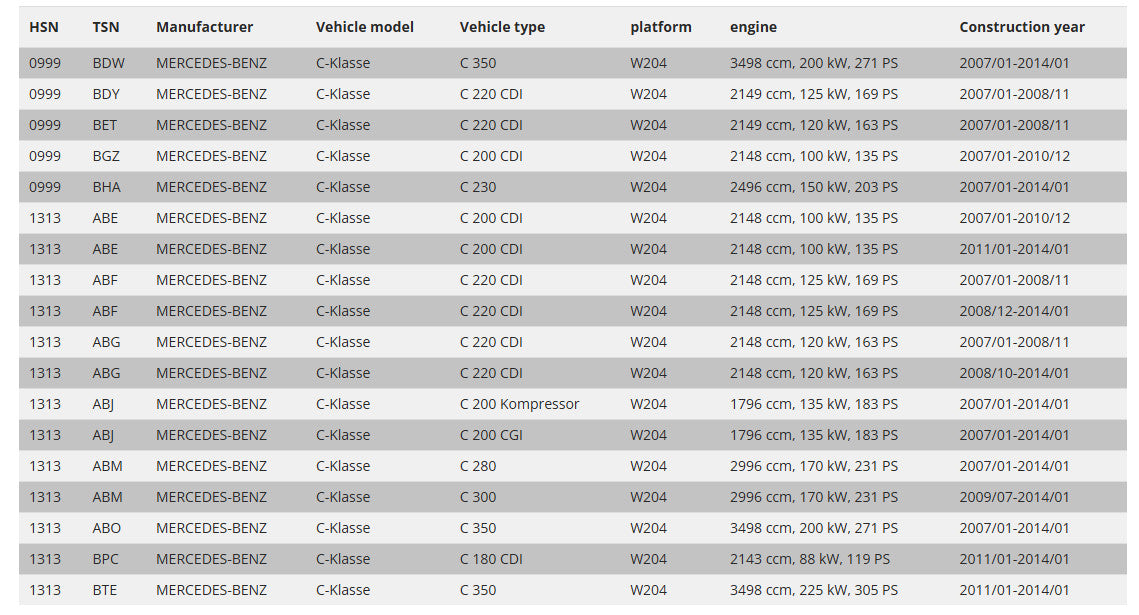1139x615 pixels.
Task: Click the C 200 Kompressor vehicle type
Action: (x=519, y=404)
